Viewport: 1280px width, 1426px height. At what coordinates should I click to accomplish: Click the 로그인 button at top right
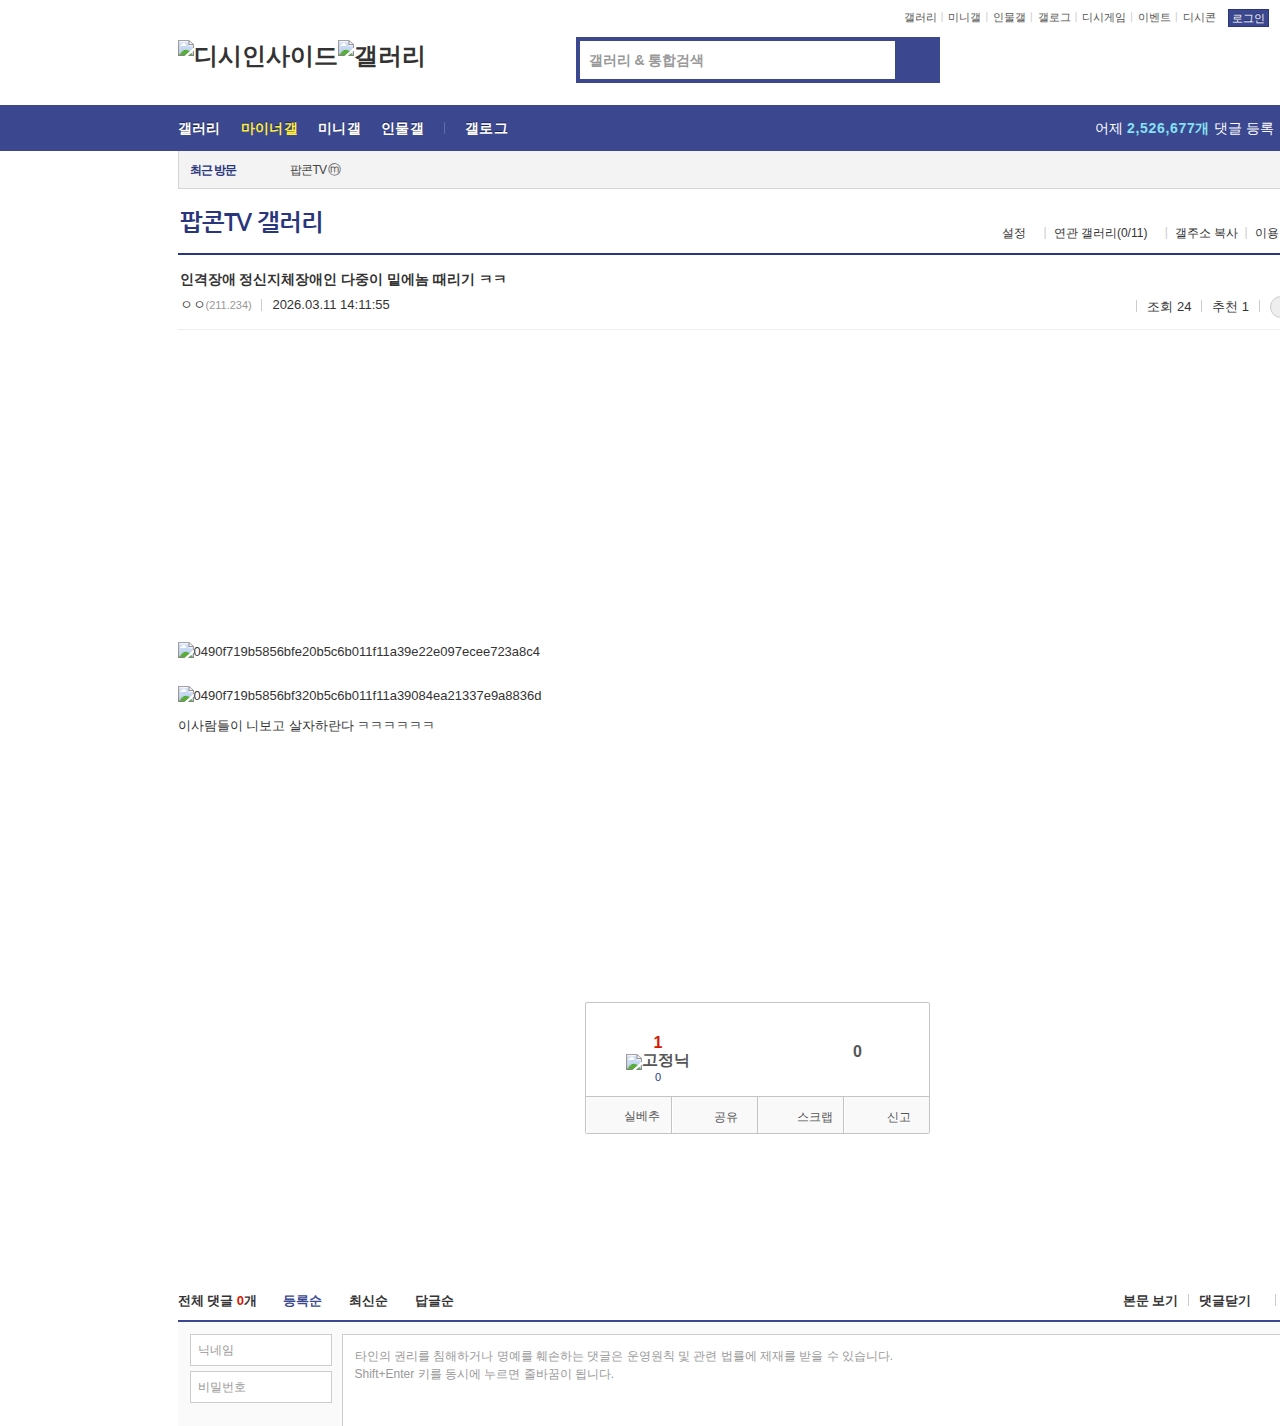coord(1248,18)
